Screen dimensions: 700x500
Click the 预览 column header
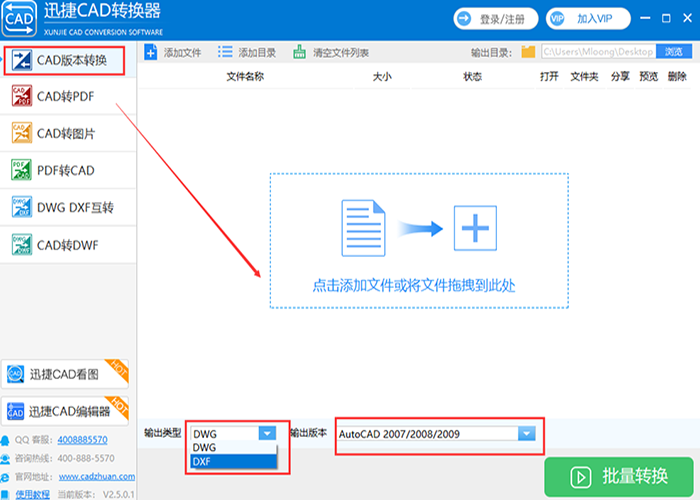pyautogui.click(x=648, y=76)
